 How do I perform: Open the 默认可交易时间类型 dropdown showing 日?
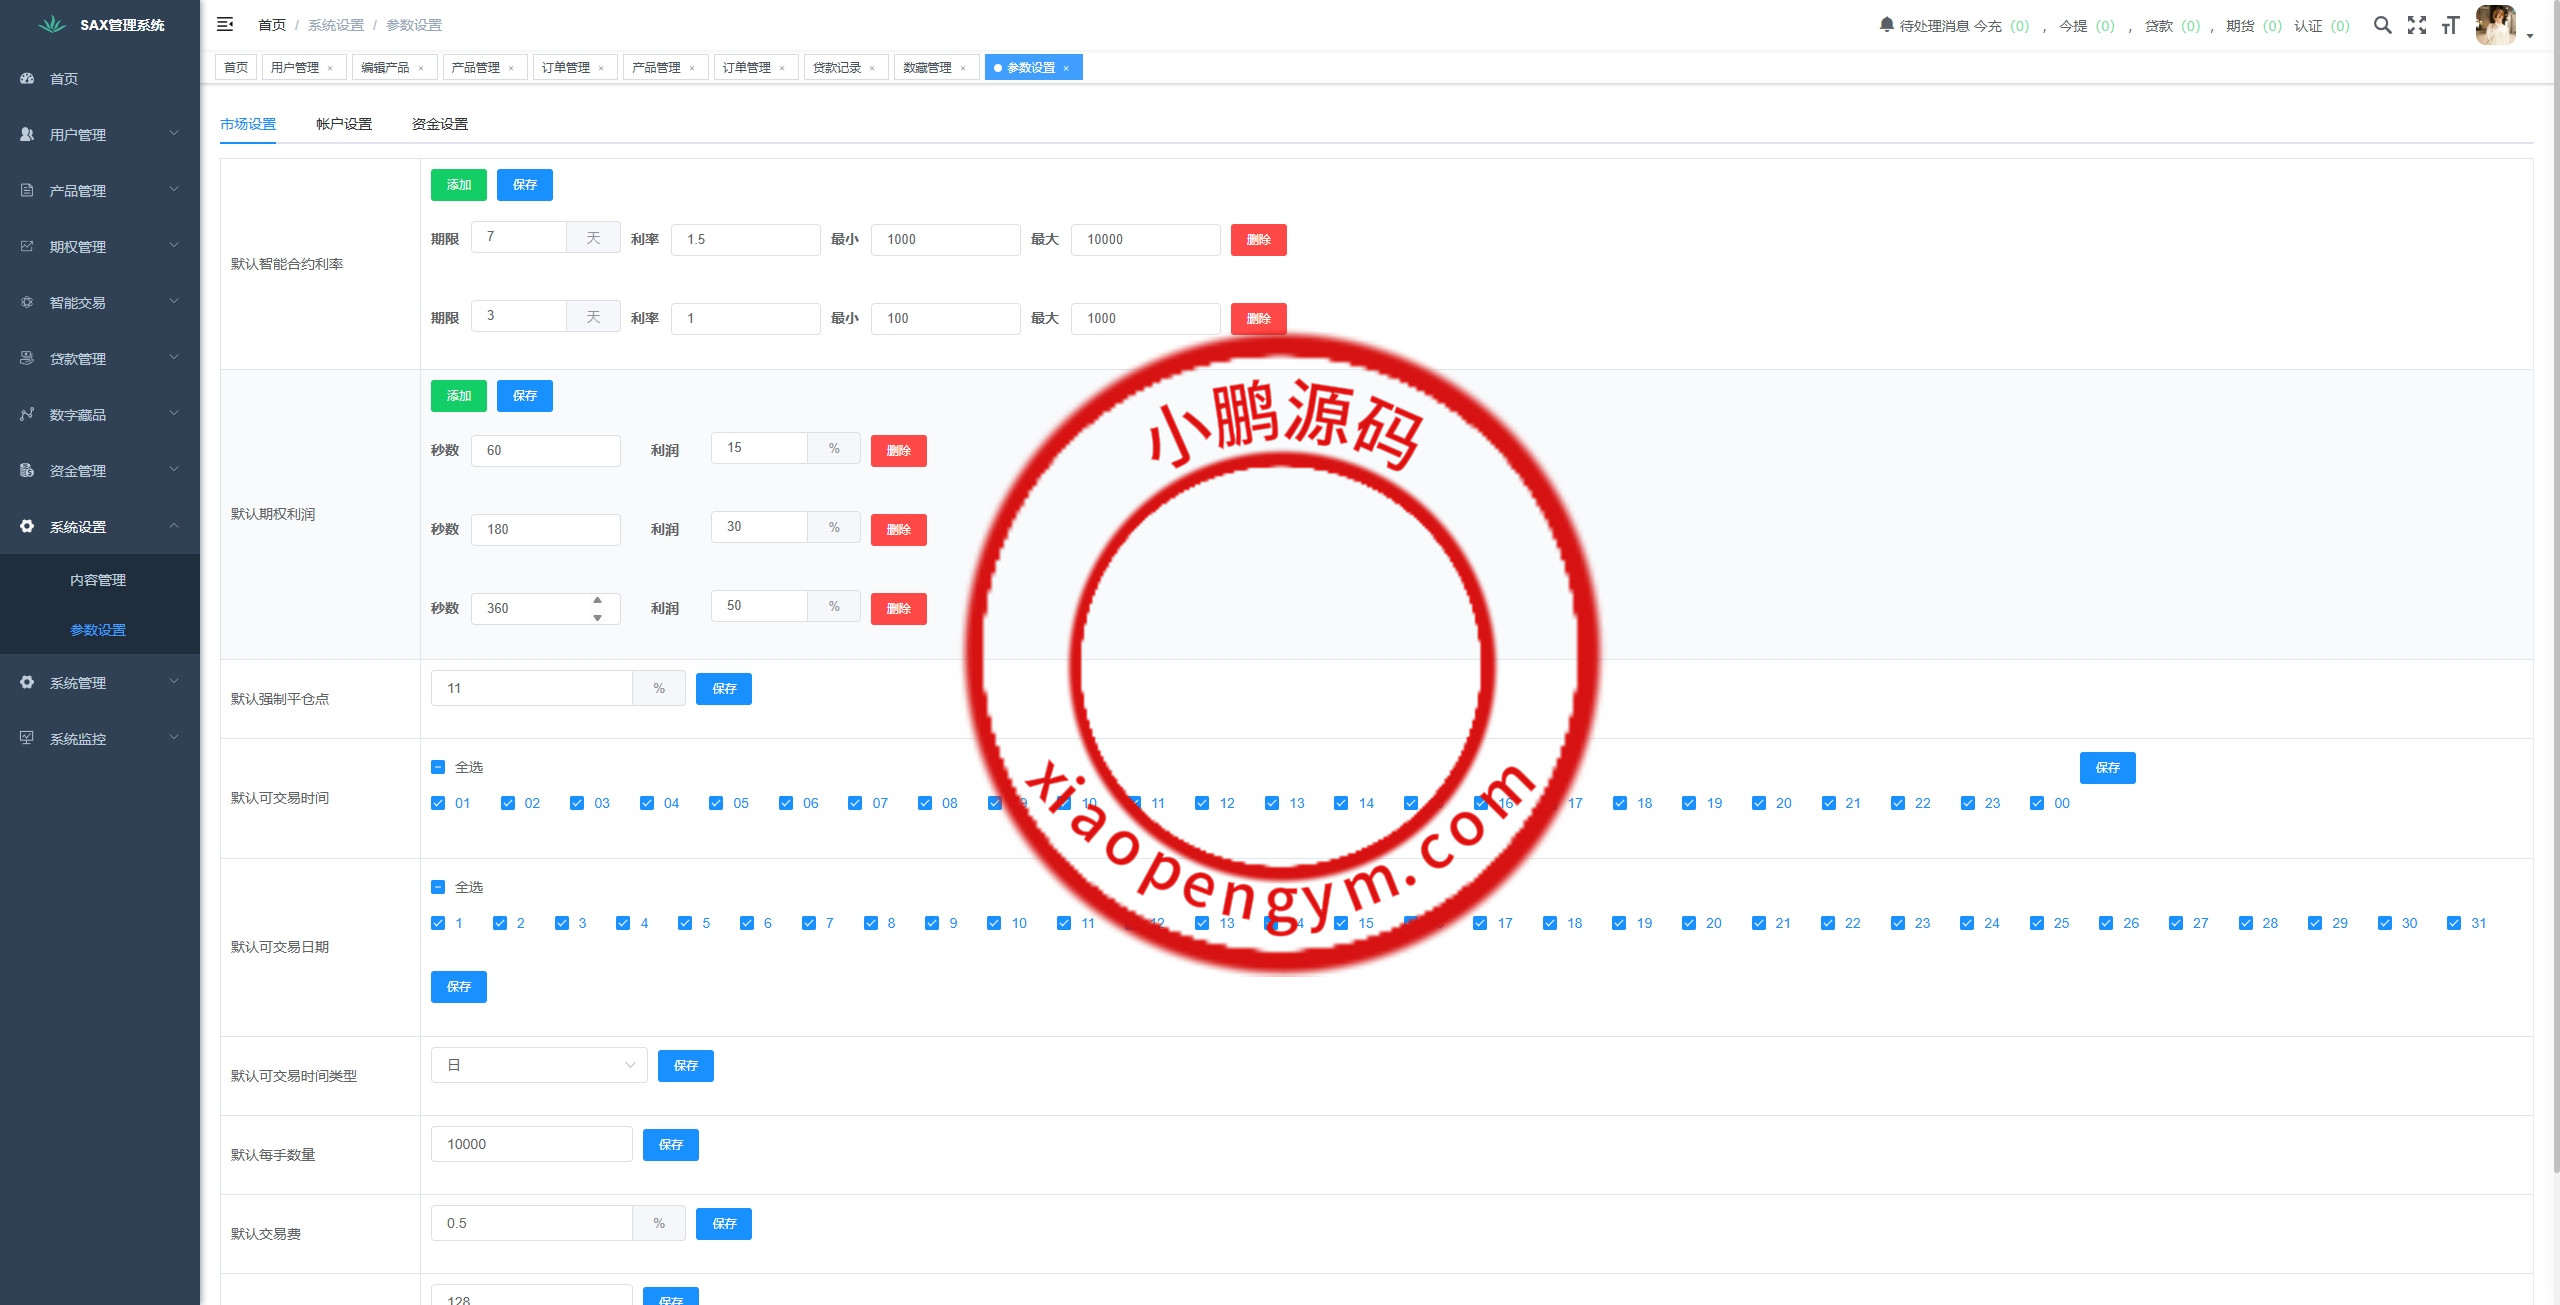pos(539,1065)
